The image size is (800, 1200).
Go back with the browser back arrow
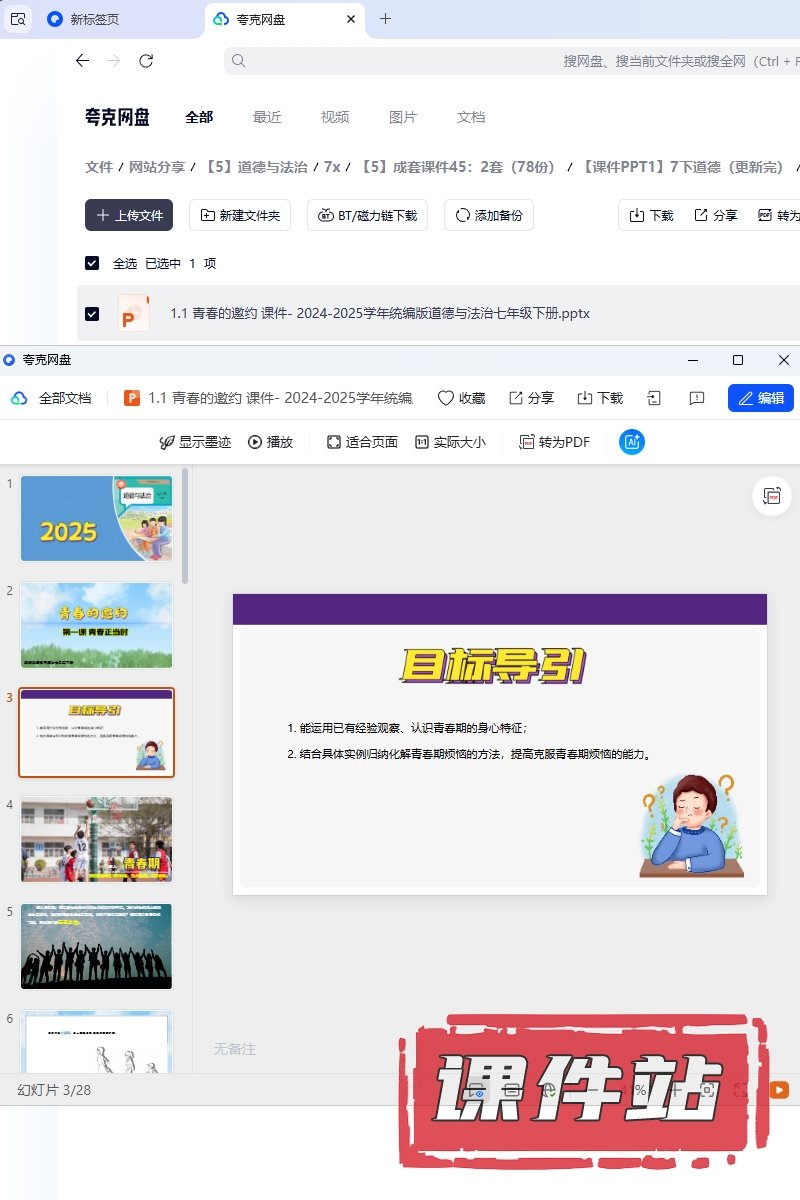point(82,61)
